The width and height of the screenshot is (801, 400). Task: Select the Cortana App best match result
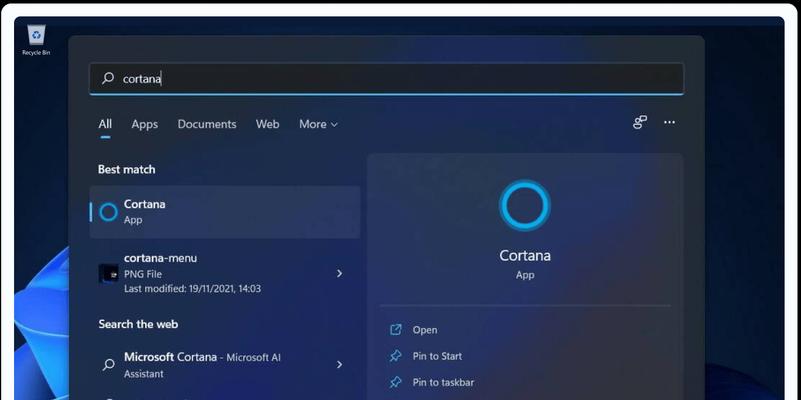click(225, 211)
